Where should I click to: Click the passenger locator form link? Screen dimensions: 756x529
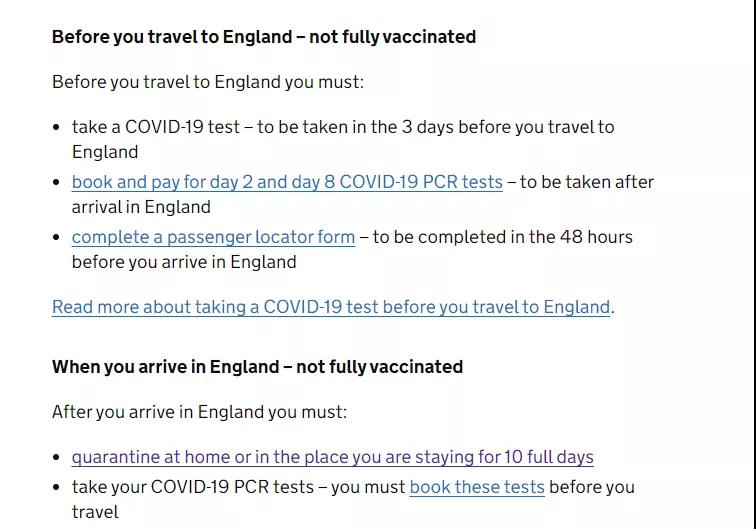[x=213, y=237]
